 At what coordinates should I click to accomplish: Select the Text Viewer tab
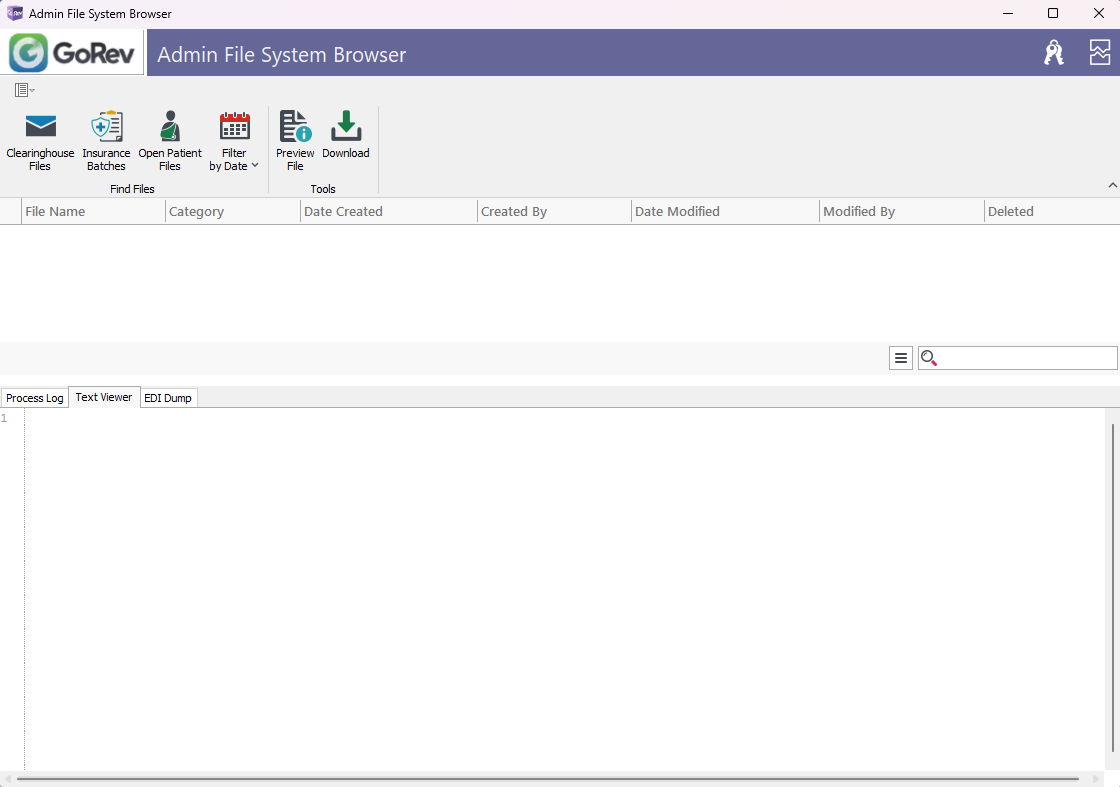(104, 397)
